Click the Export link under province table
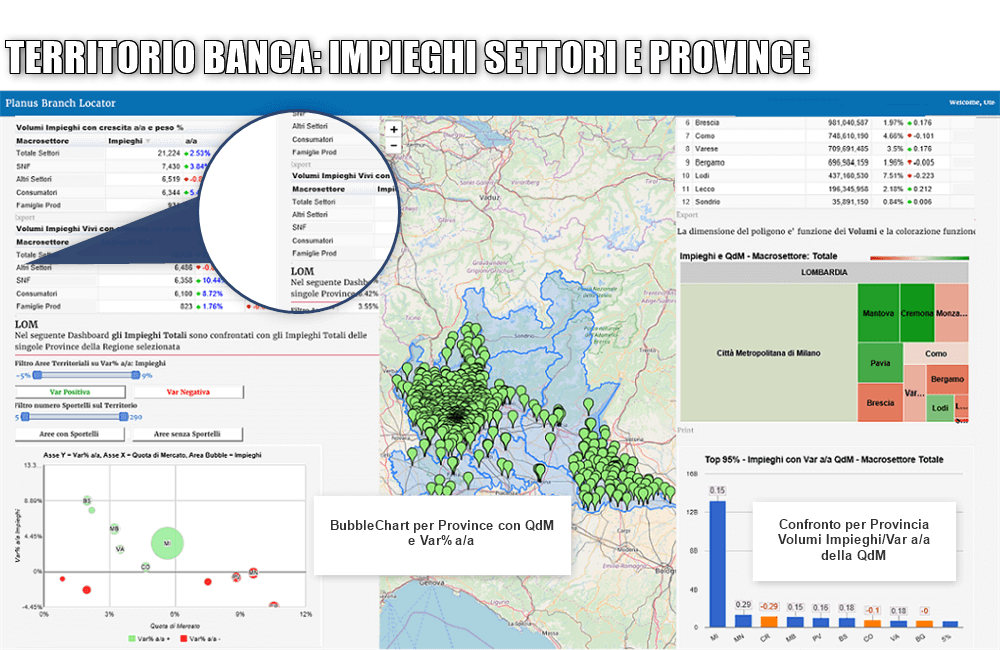 click(688, 215)
